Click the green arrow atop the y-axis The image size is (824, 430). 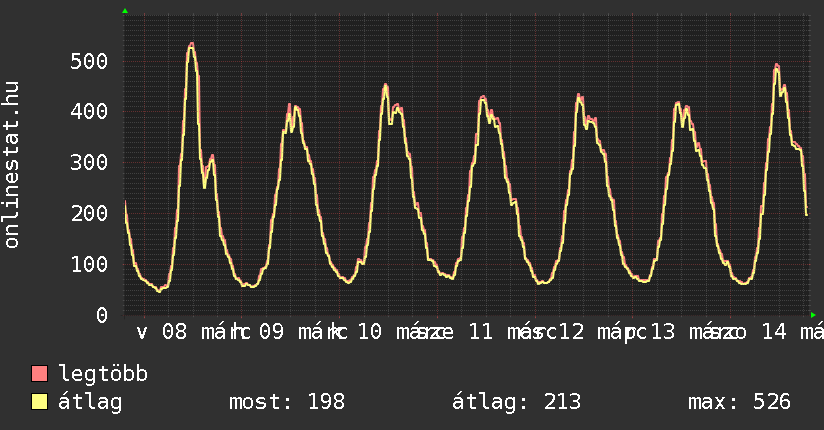tap(125, 11)
